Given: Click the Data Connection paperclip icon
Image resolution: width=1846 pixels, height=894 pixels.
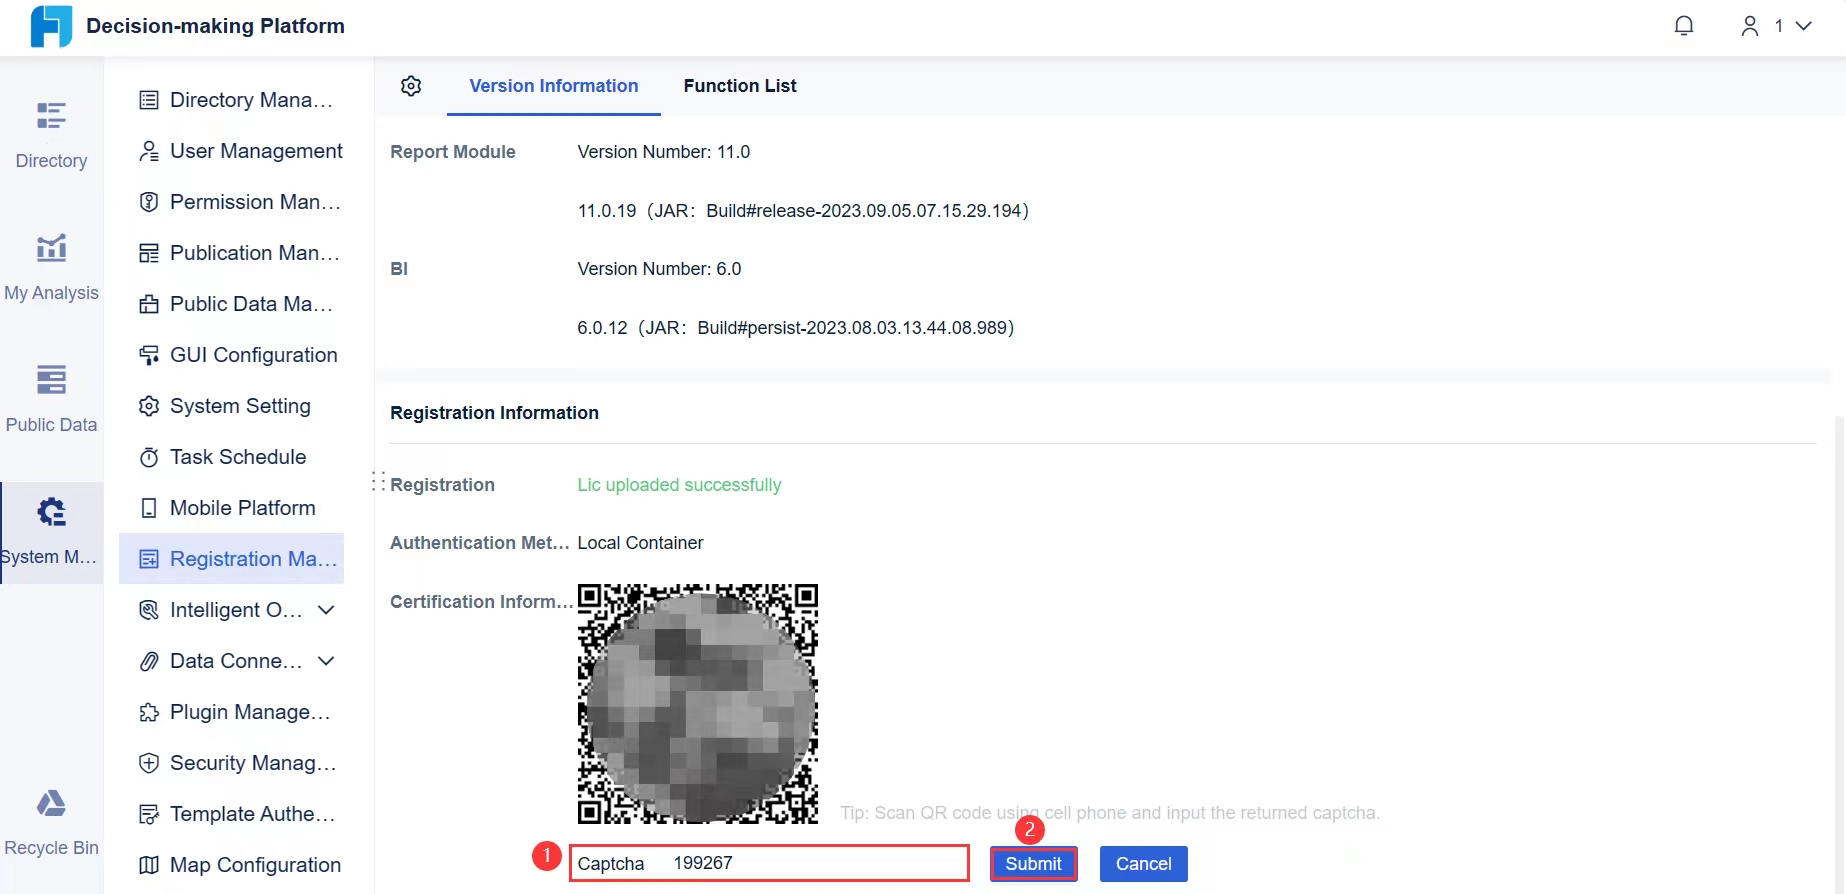Looking at the screenshot, I should [149, 661].
